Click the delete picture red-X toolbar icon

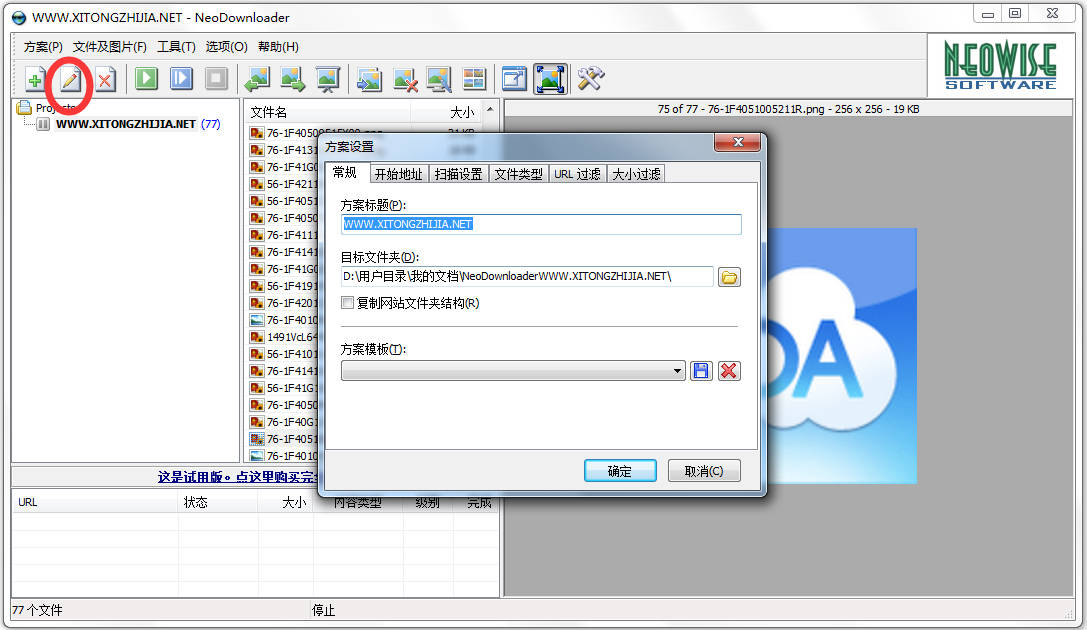(404, 79)
